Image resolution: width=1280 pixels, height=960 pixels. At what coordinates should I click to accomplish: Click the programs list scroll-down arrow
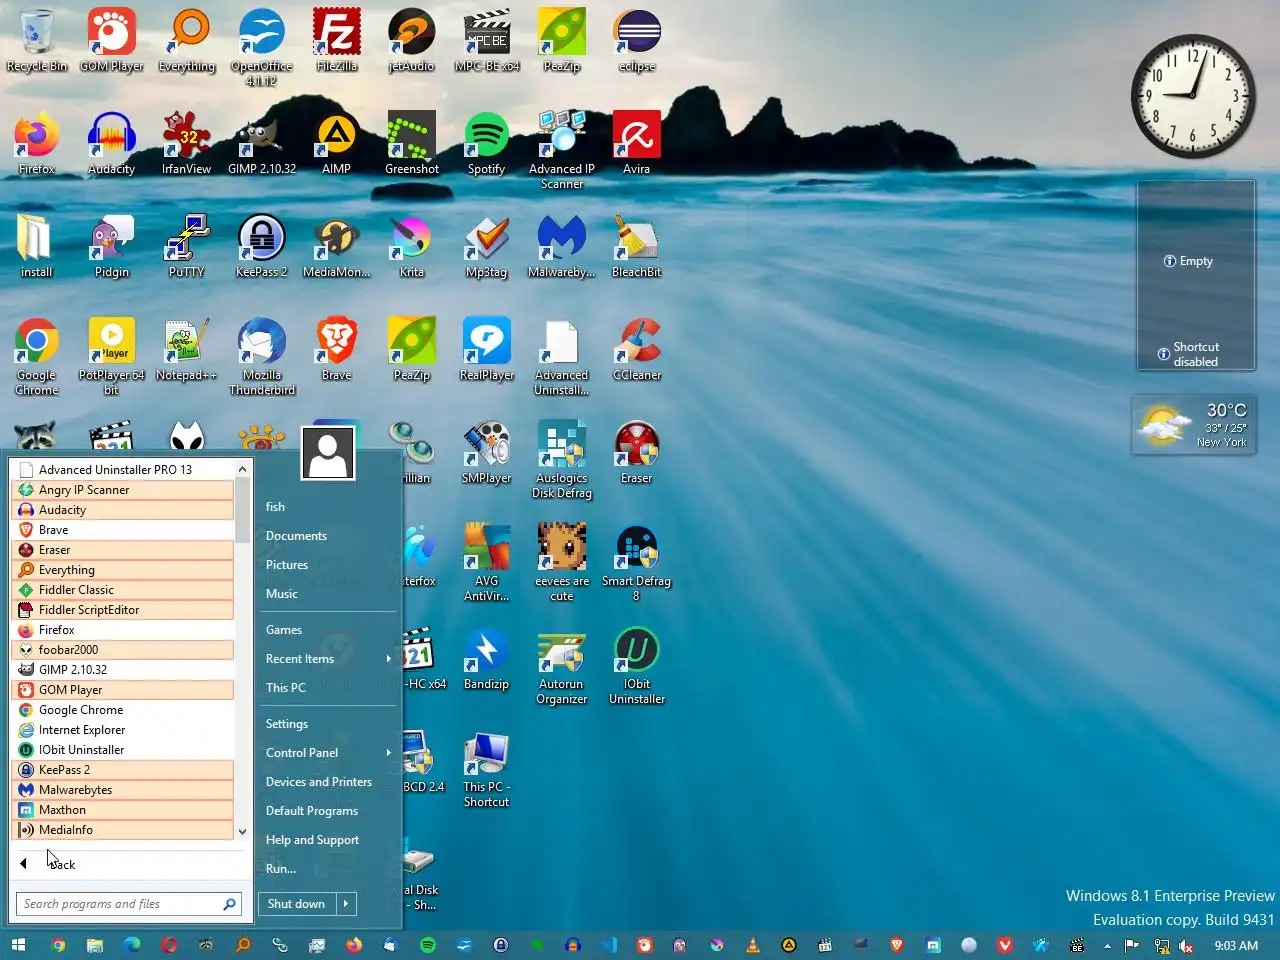point(242,831)
